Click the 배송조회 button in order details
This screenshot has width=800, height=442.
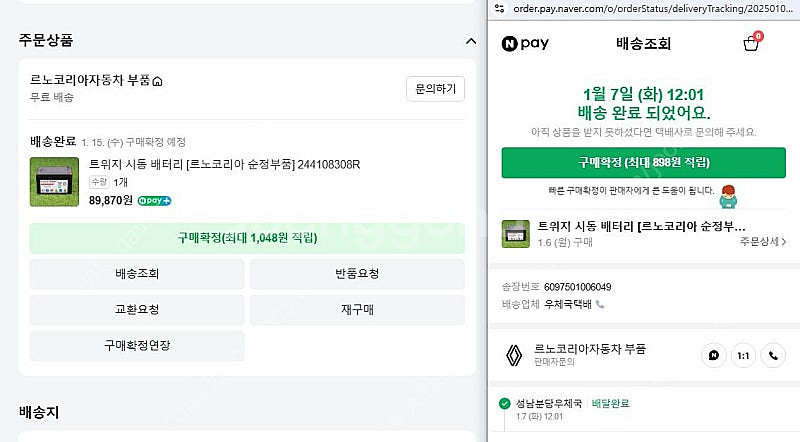coord(137,274)
